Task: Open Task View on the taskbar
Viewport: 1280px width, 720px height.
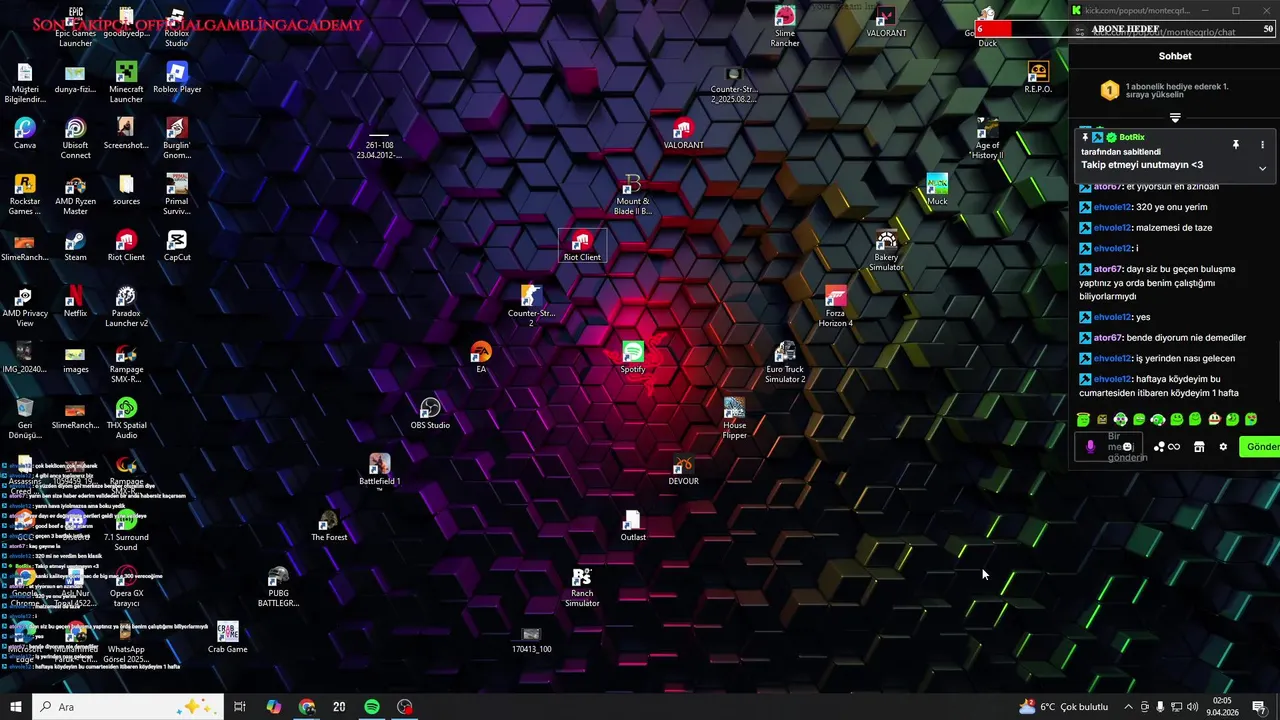Action: (x=240, y=707)
